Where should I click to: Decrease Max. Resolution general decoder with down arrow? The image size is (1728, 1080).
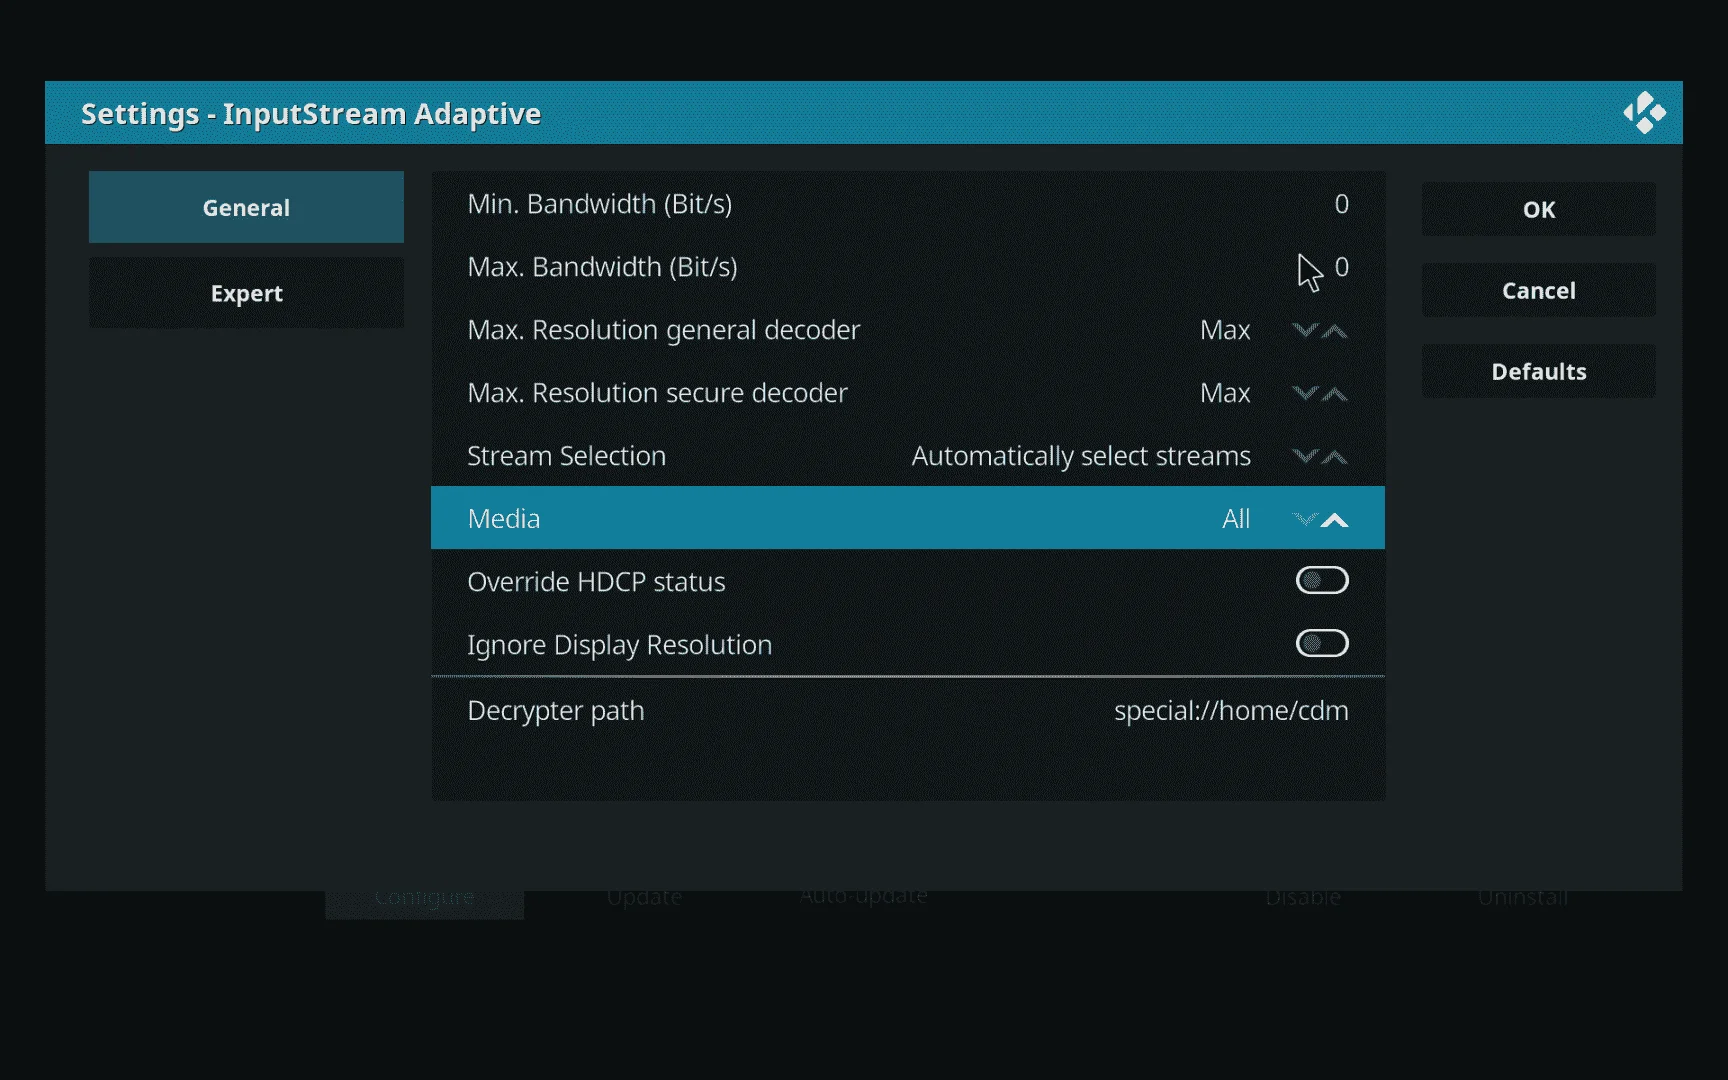(1305, 330)
